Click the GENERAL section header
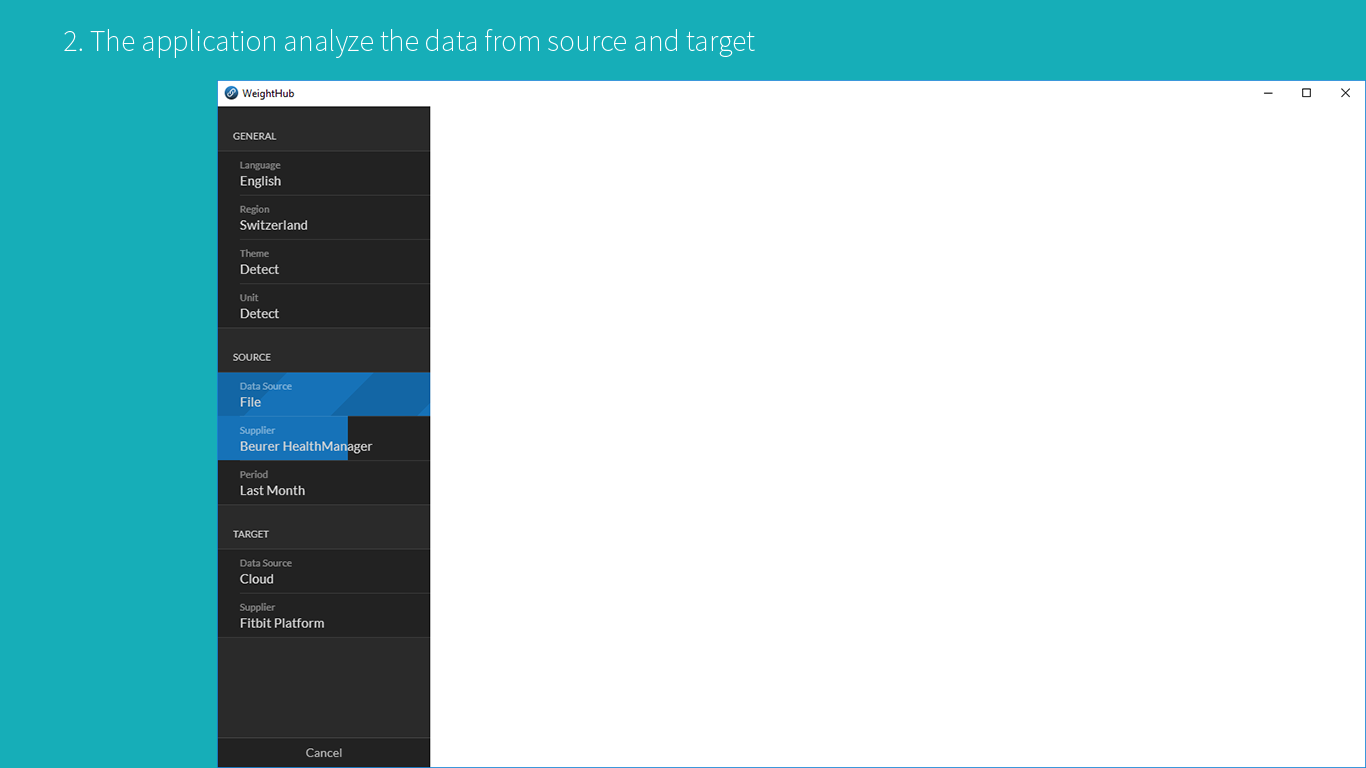The image size is (1366, 768). (255, 136)
